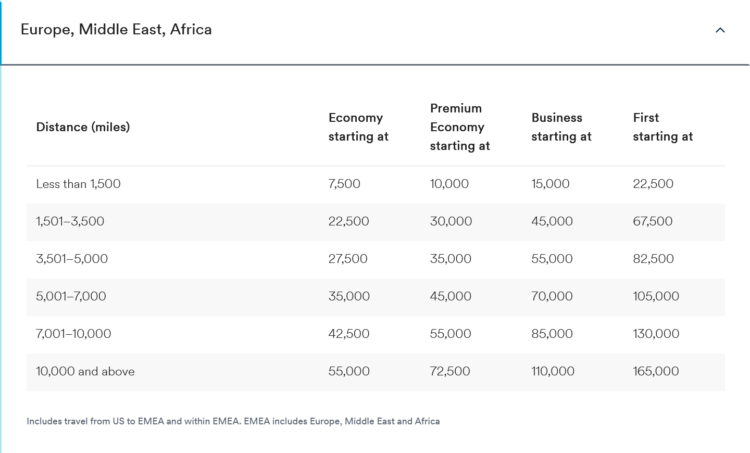The width and height of the screenshot is (750, 453).
Task: Click the Europe, Middle East, Africa heading
Action: 116,30
